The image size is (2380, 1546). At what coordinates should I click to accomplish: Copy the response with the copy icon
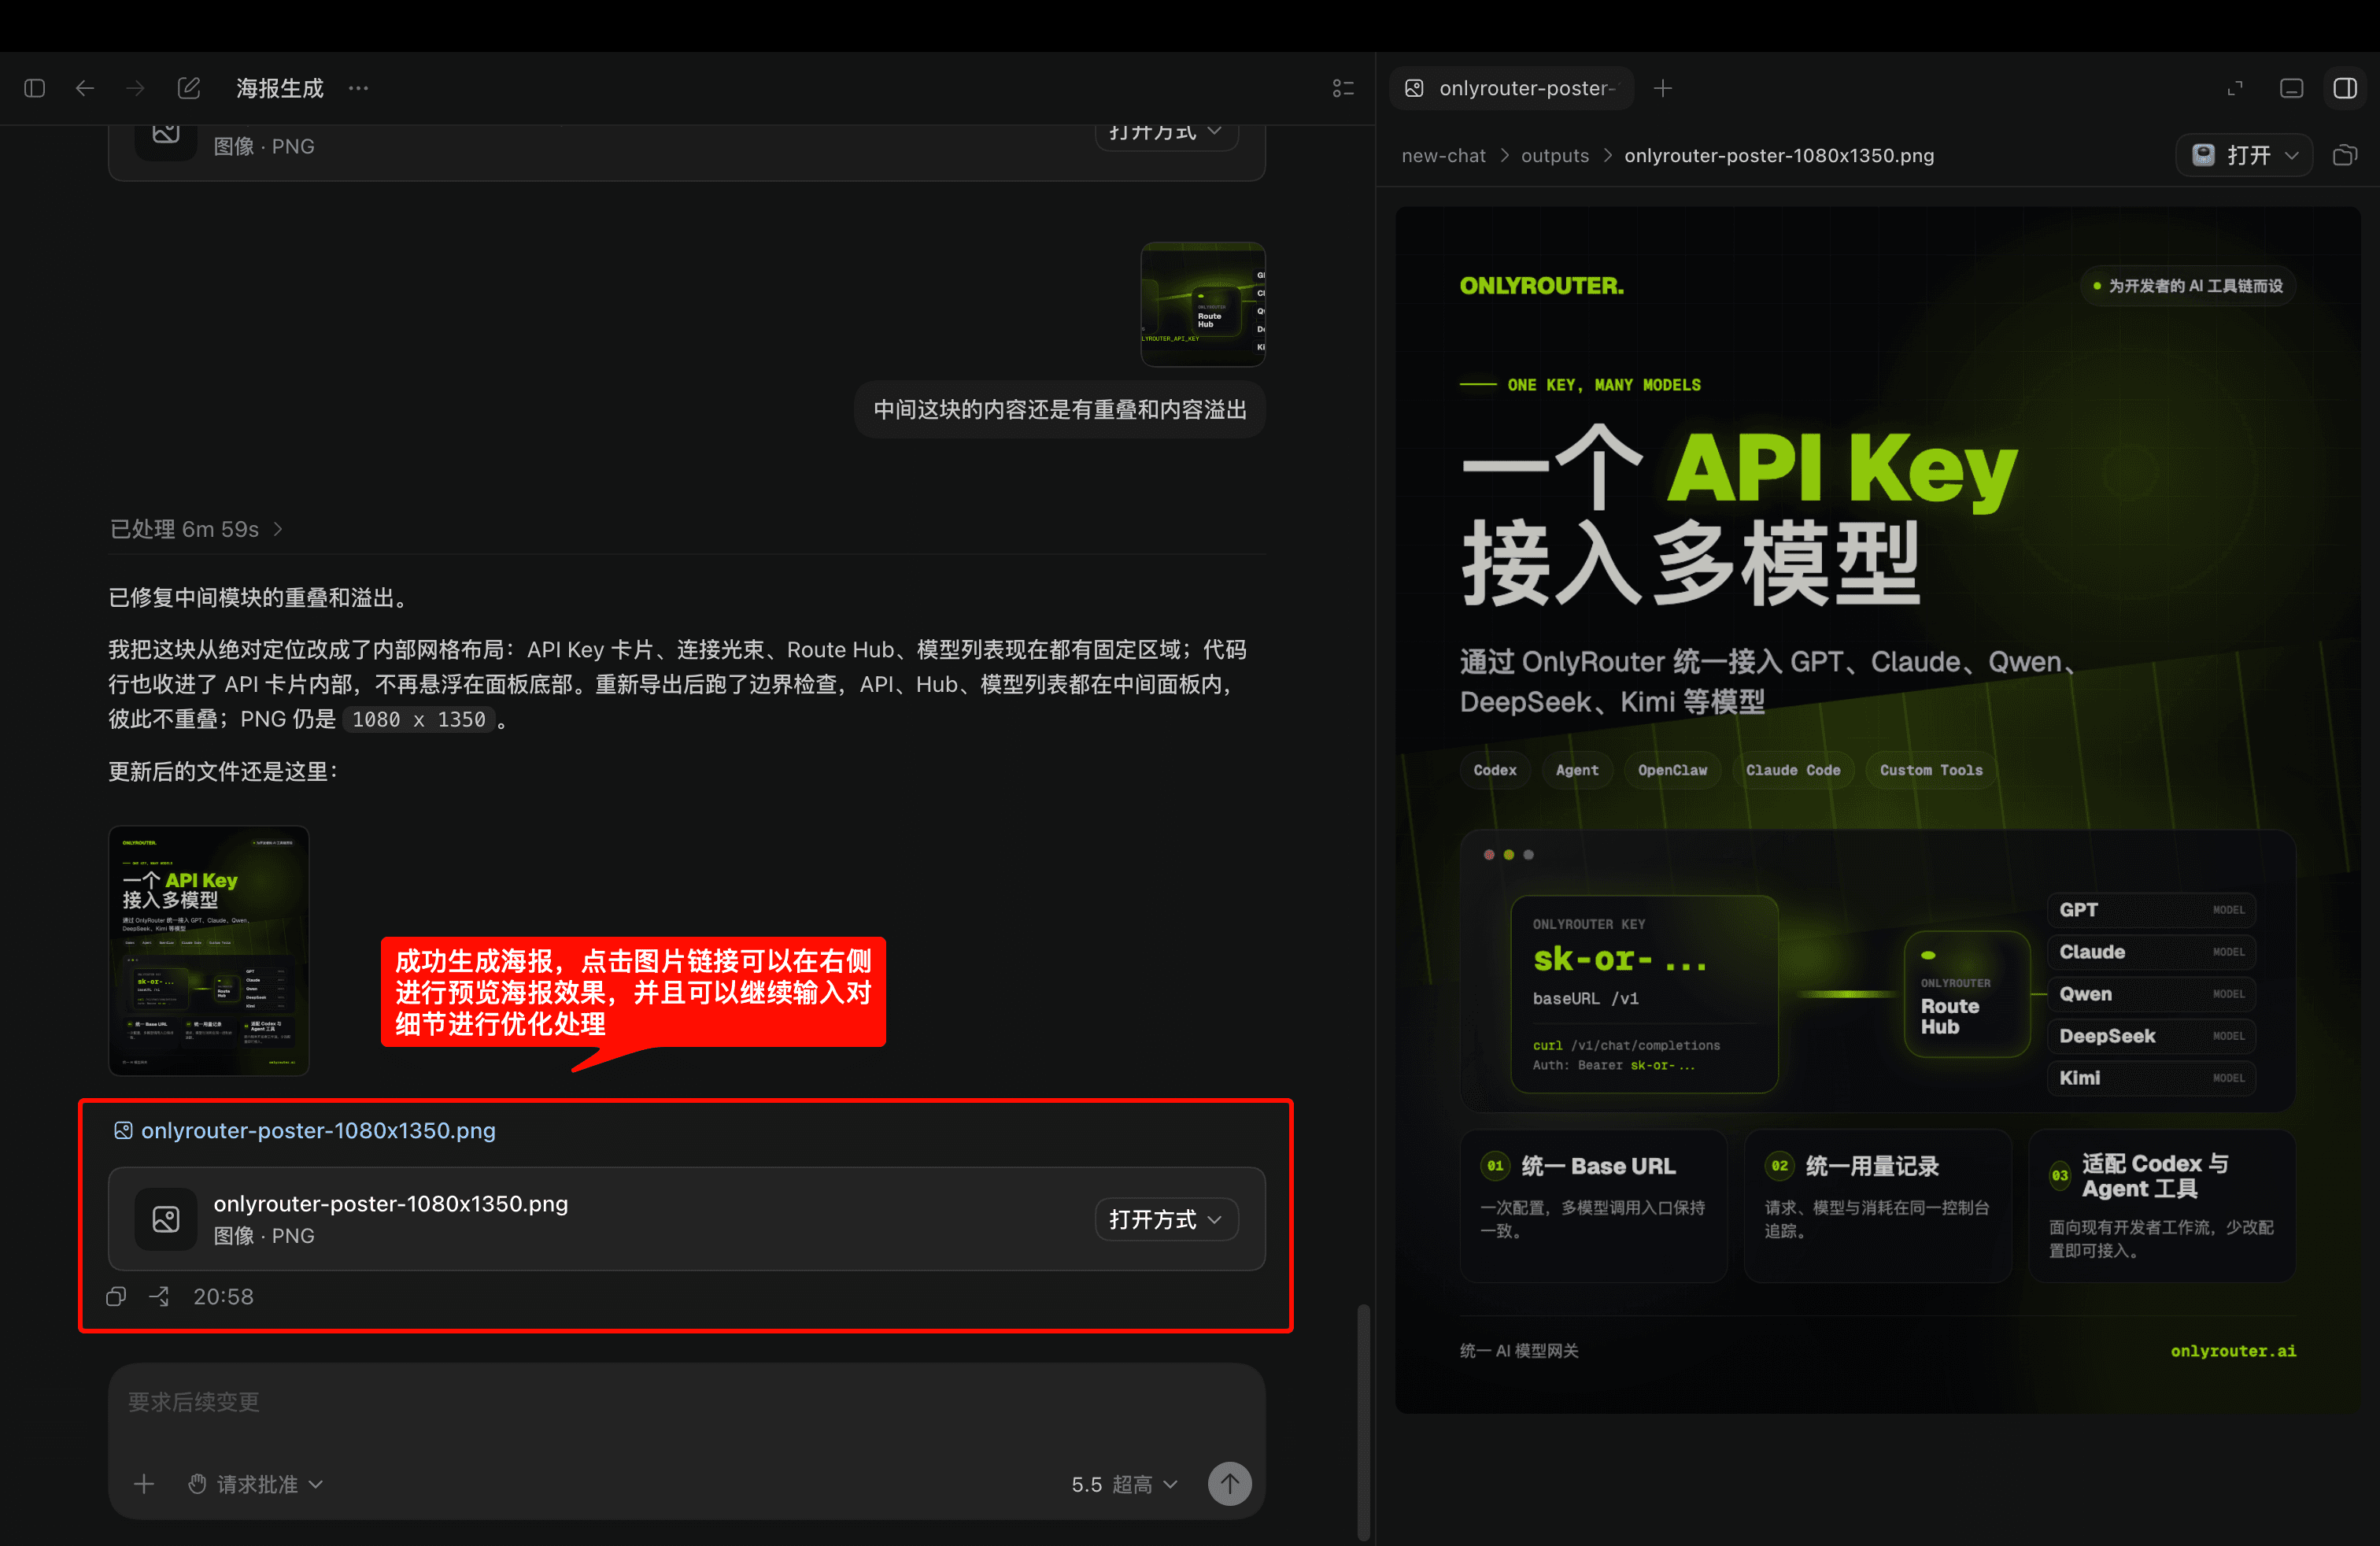tap(116, 1296)
